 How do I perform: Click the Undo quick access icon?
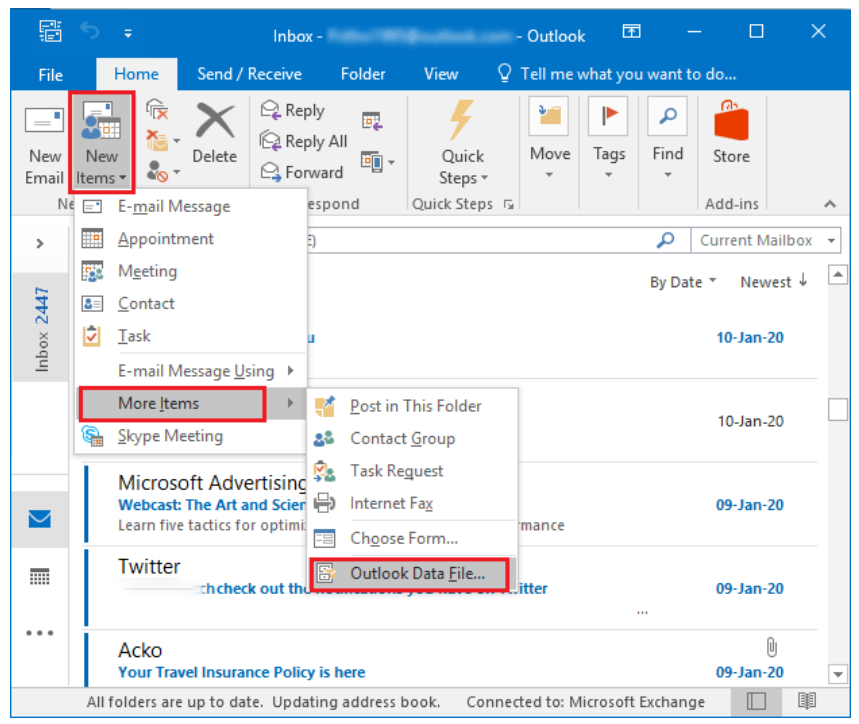tap(90, 31)
